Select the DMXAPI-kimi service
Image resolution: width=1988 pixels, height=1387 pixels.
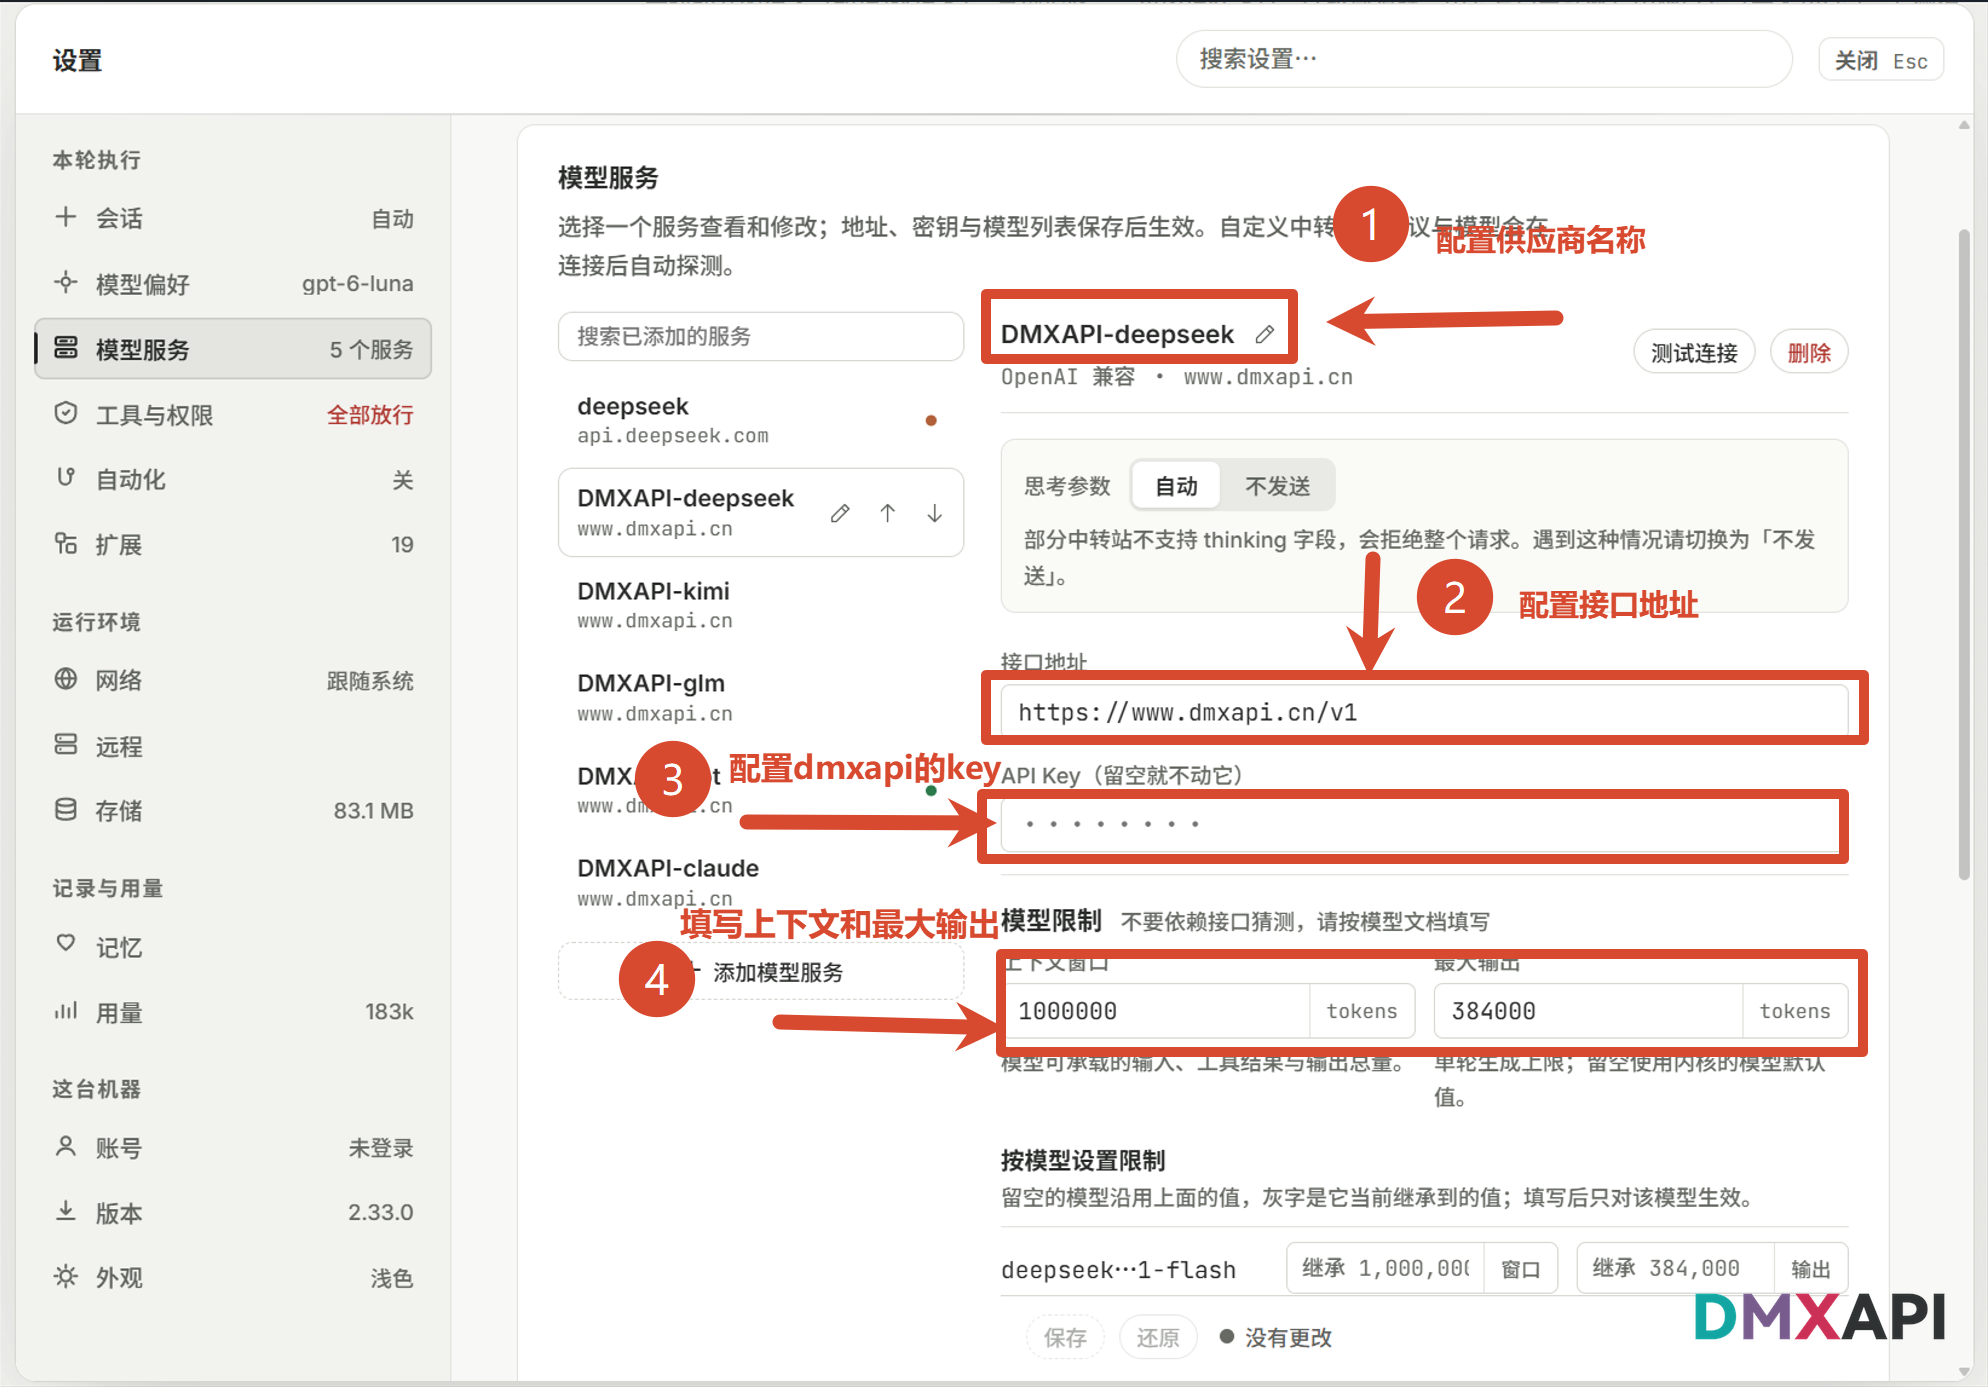(760, 605)
